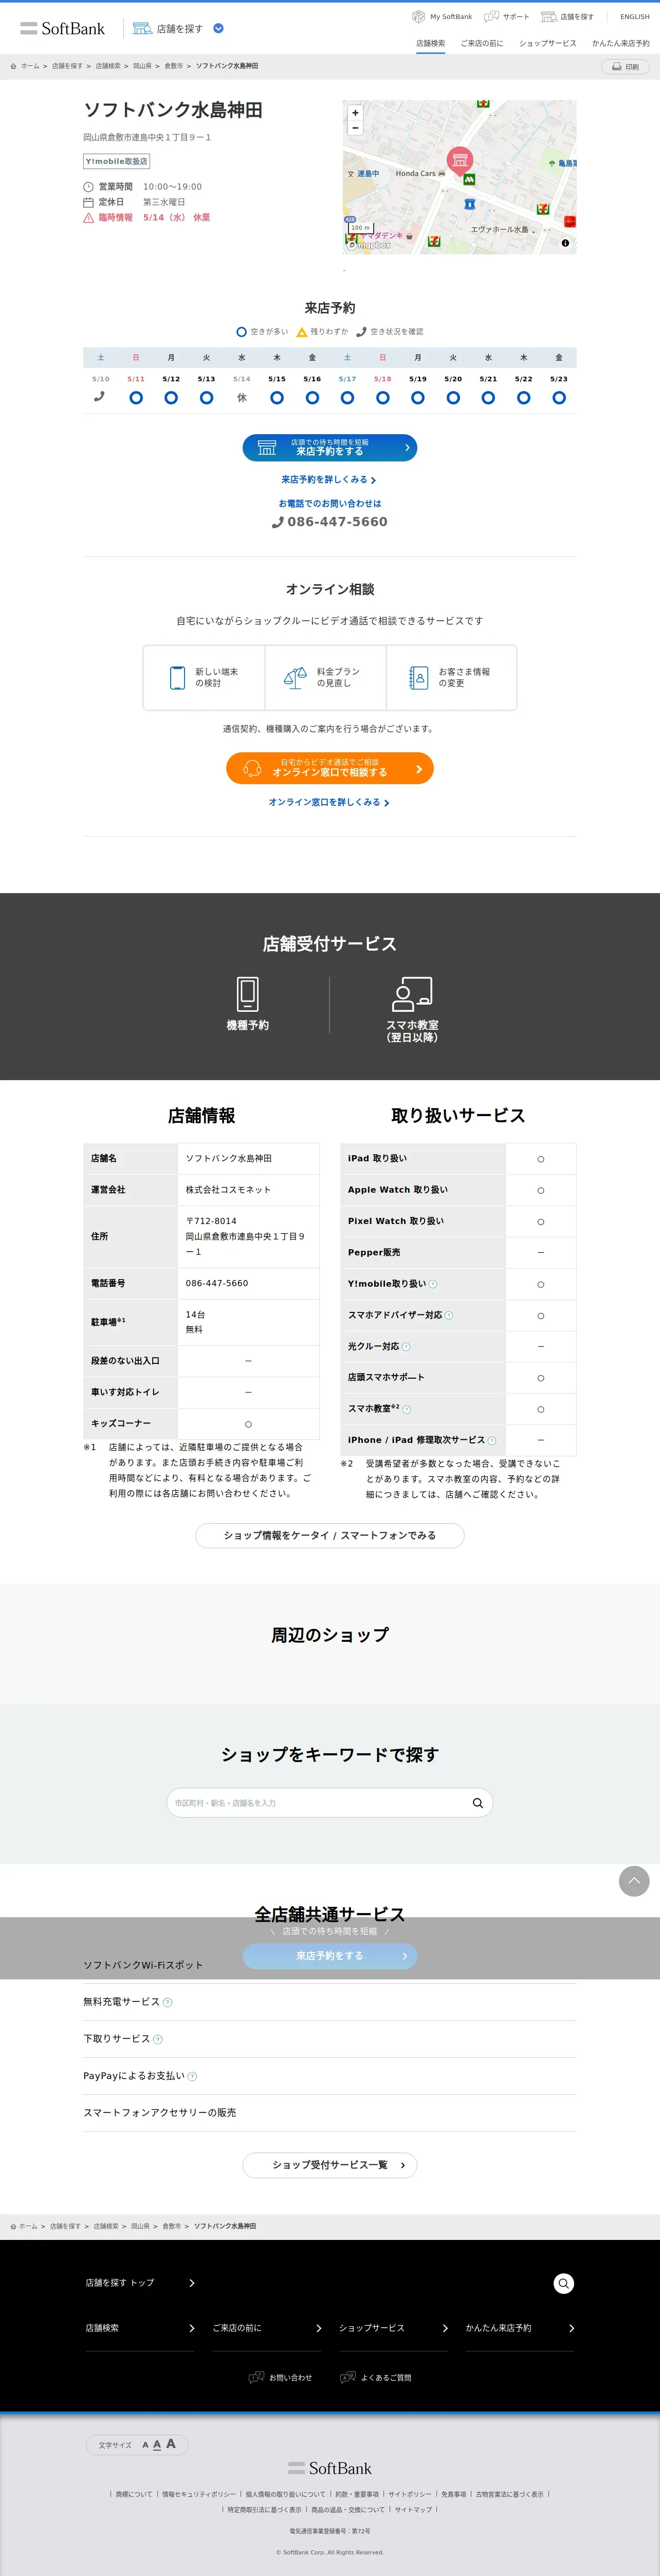Open help icon beside 無料充電サービス
This screenshot has height=2576, width=660.
pos(168,2002)
